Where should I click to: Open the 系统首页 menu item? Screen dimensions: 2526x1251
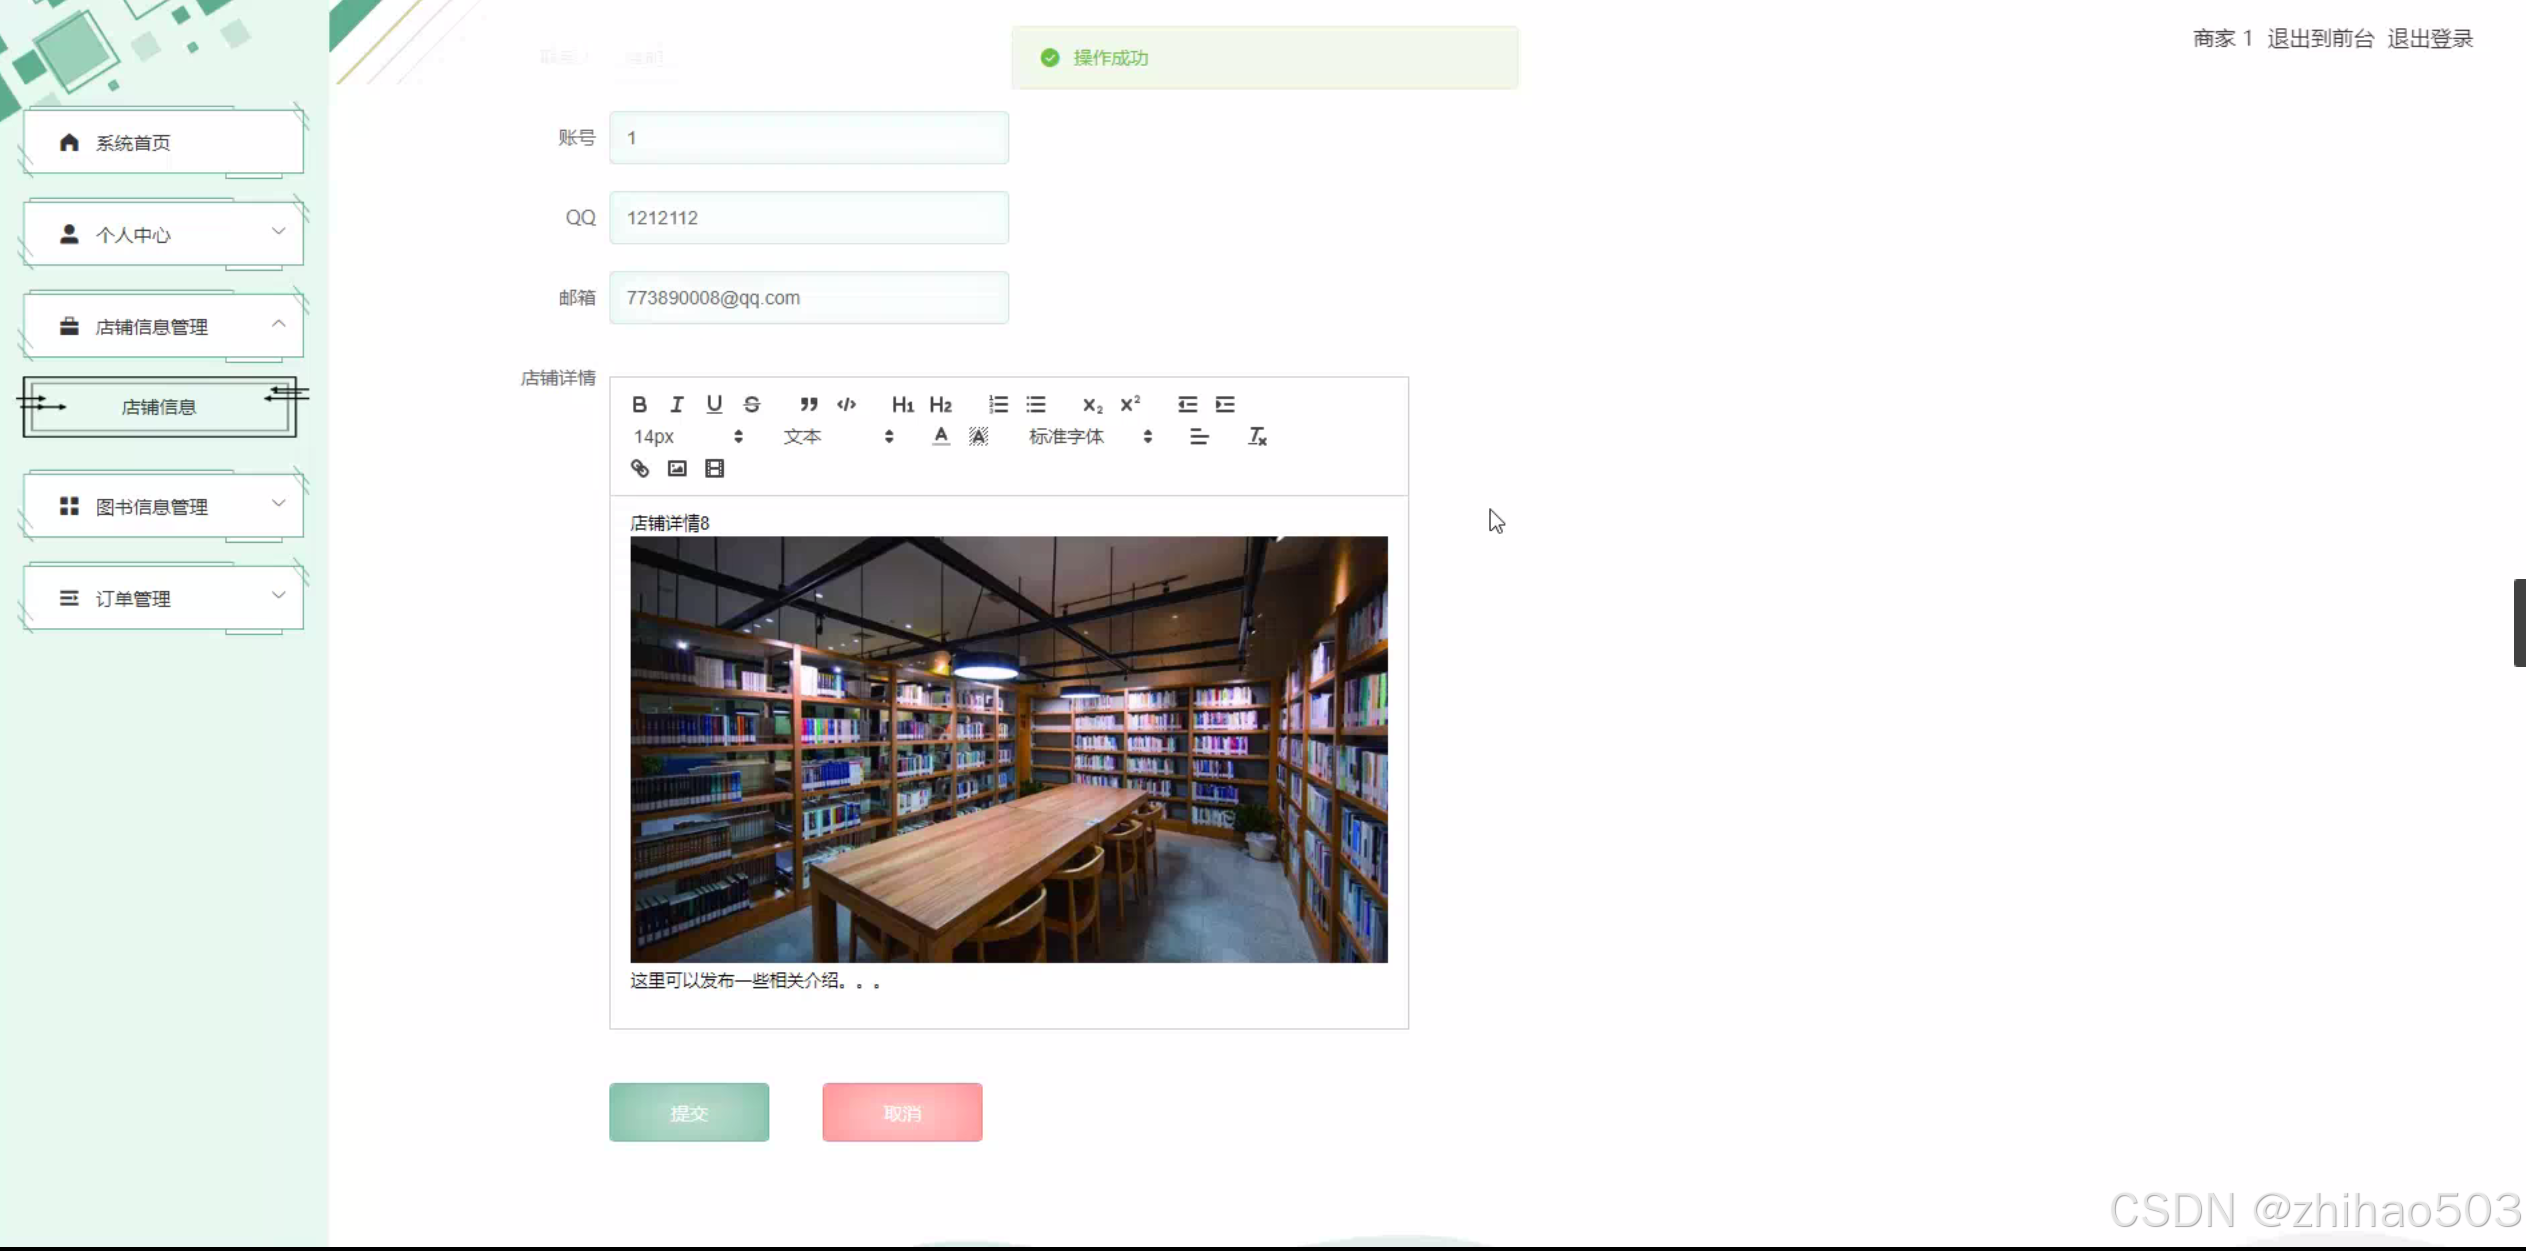click(x=163, y=143)
